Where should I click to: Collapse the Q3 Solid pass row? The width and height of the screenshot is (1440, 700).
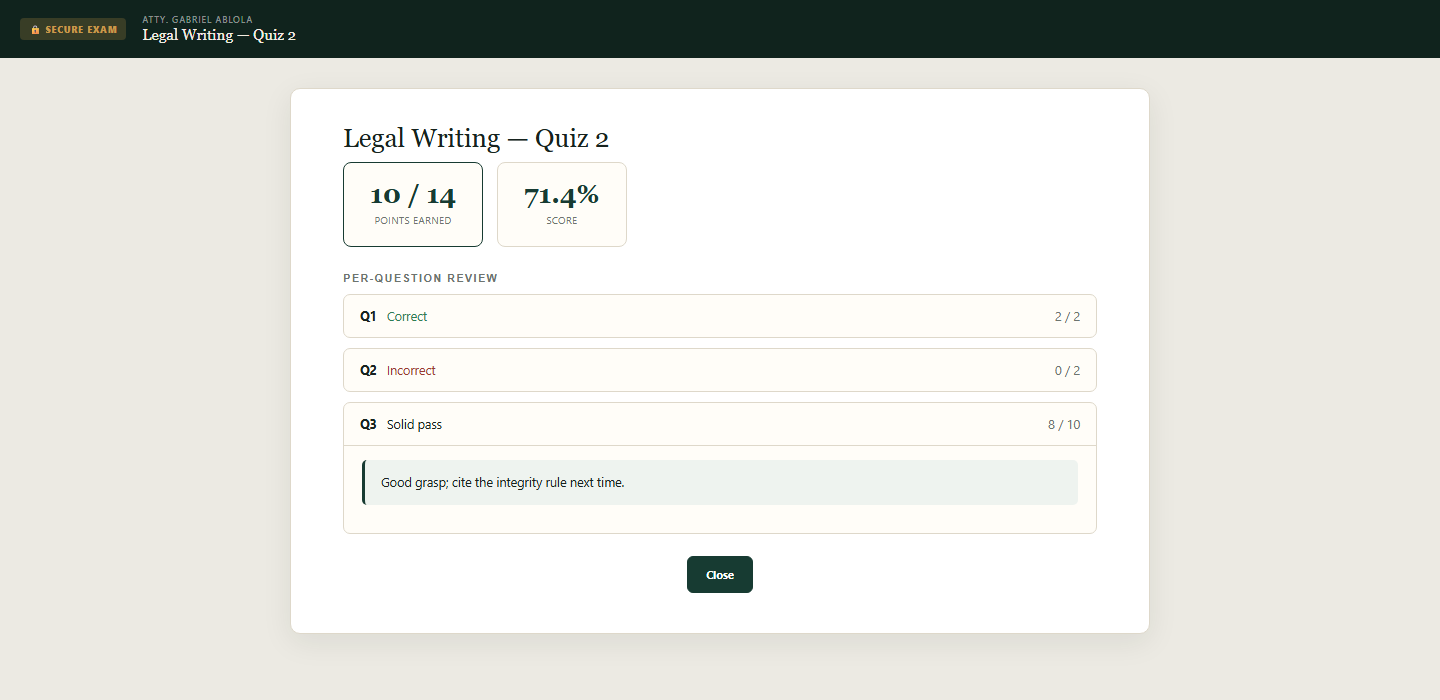720,424
